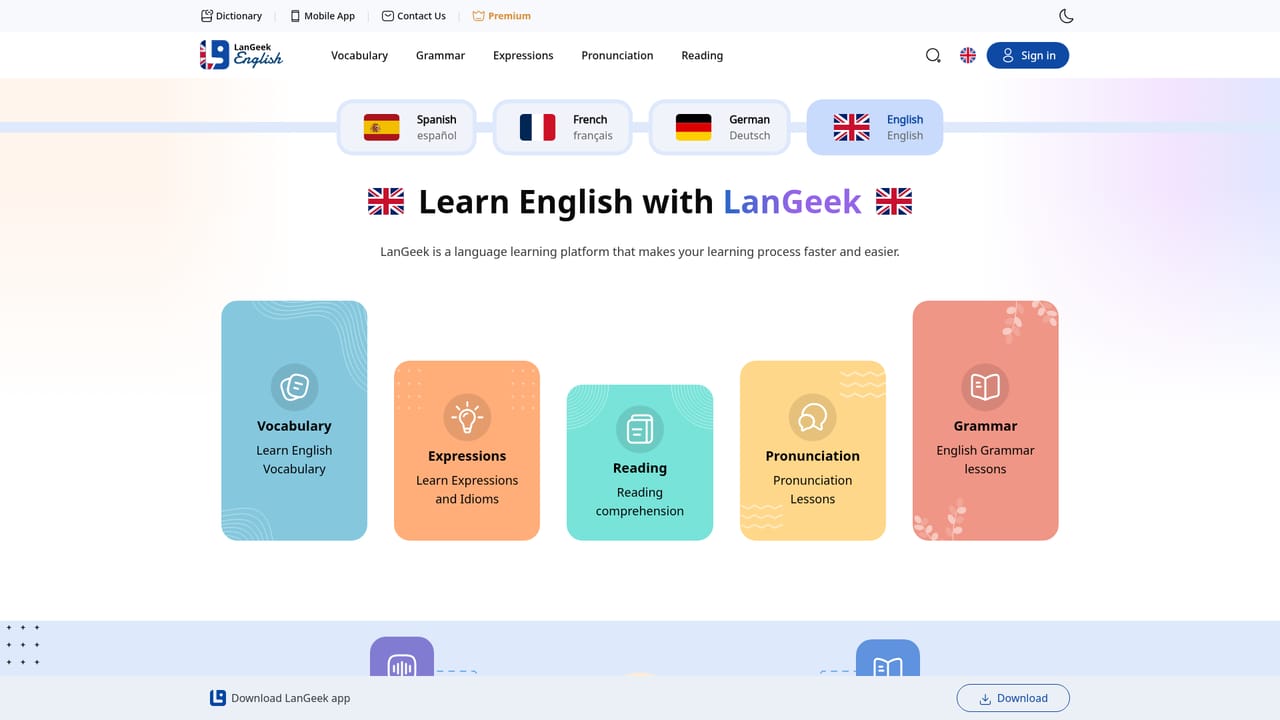Screen dimensions: 1280x720
Task: Click the LanGeek app icon in download bar
Action: coord(218,698)
